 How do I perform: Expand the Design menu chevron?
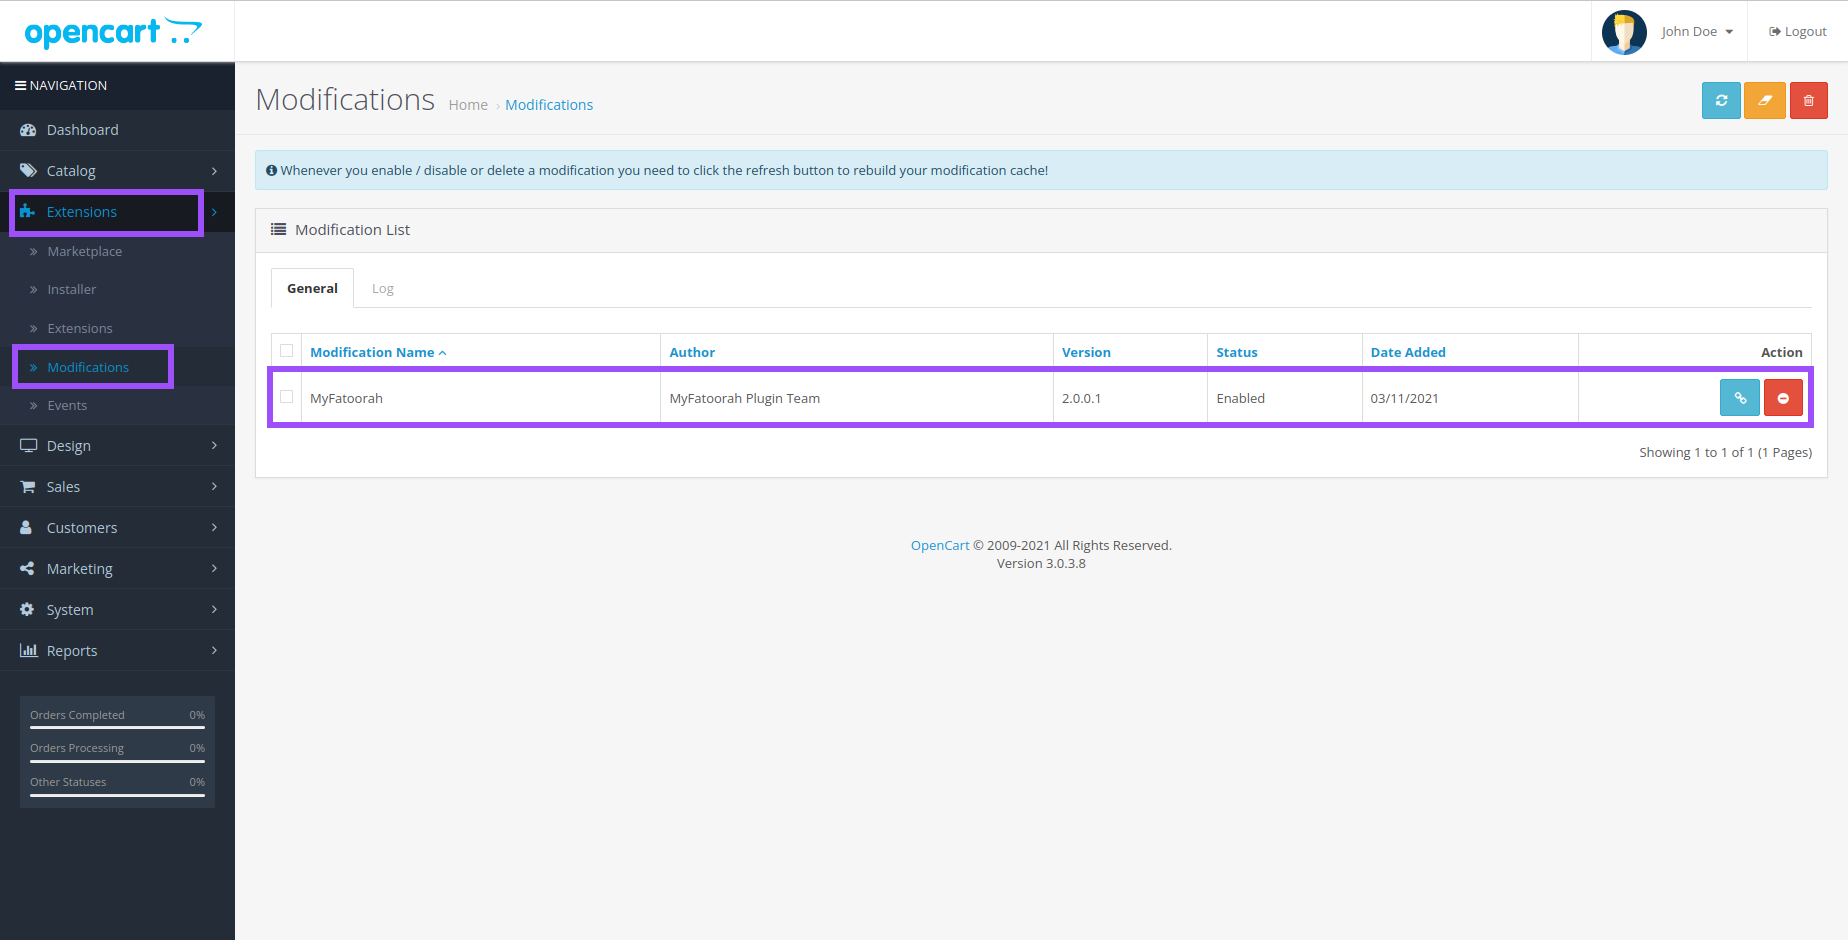pyautogui.click(x=214, y=446)
